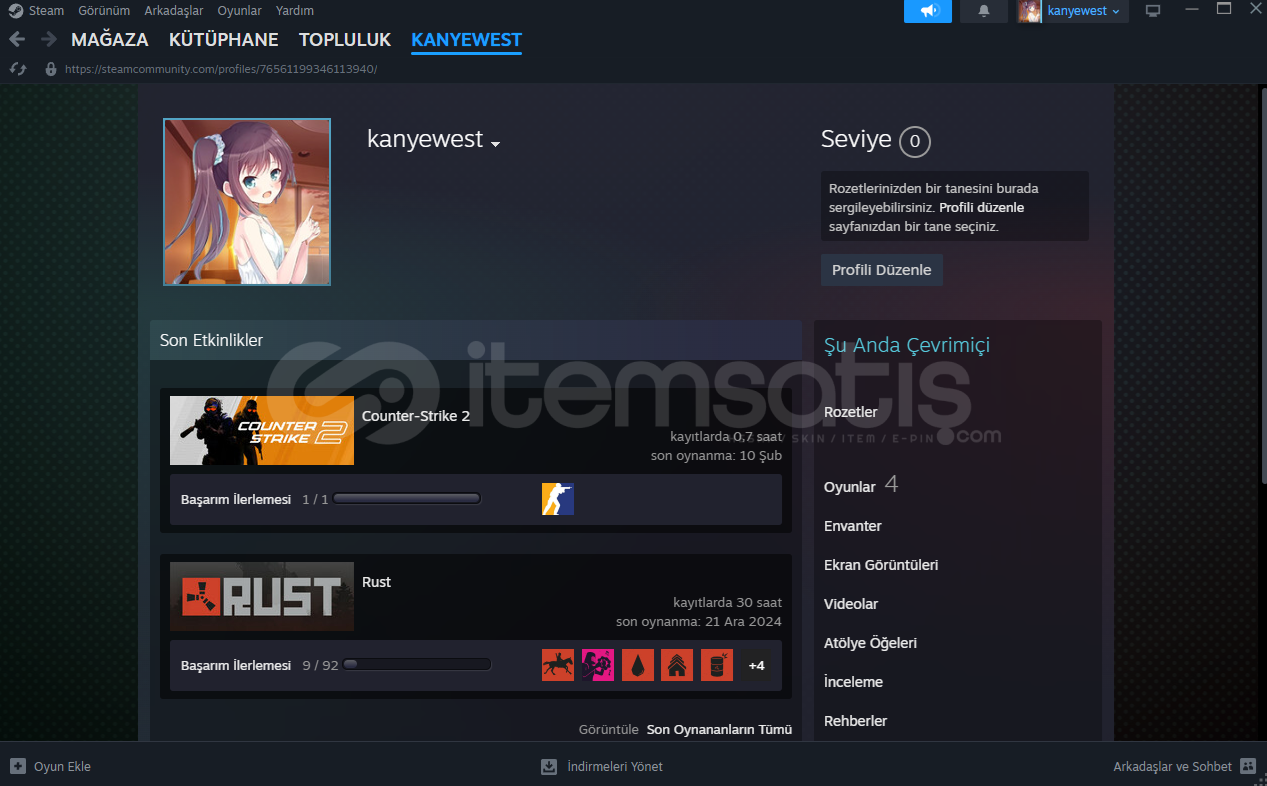
Task: Open the kanyewest account dropdown in top bar
Action: [x=1084, y=11]
